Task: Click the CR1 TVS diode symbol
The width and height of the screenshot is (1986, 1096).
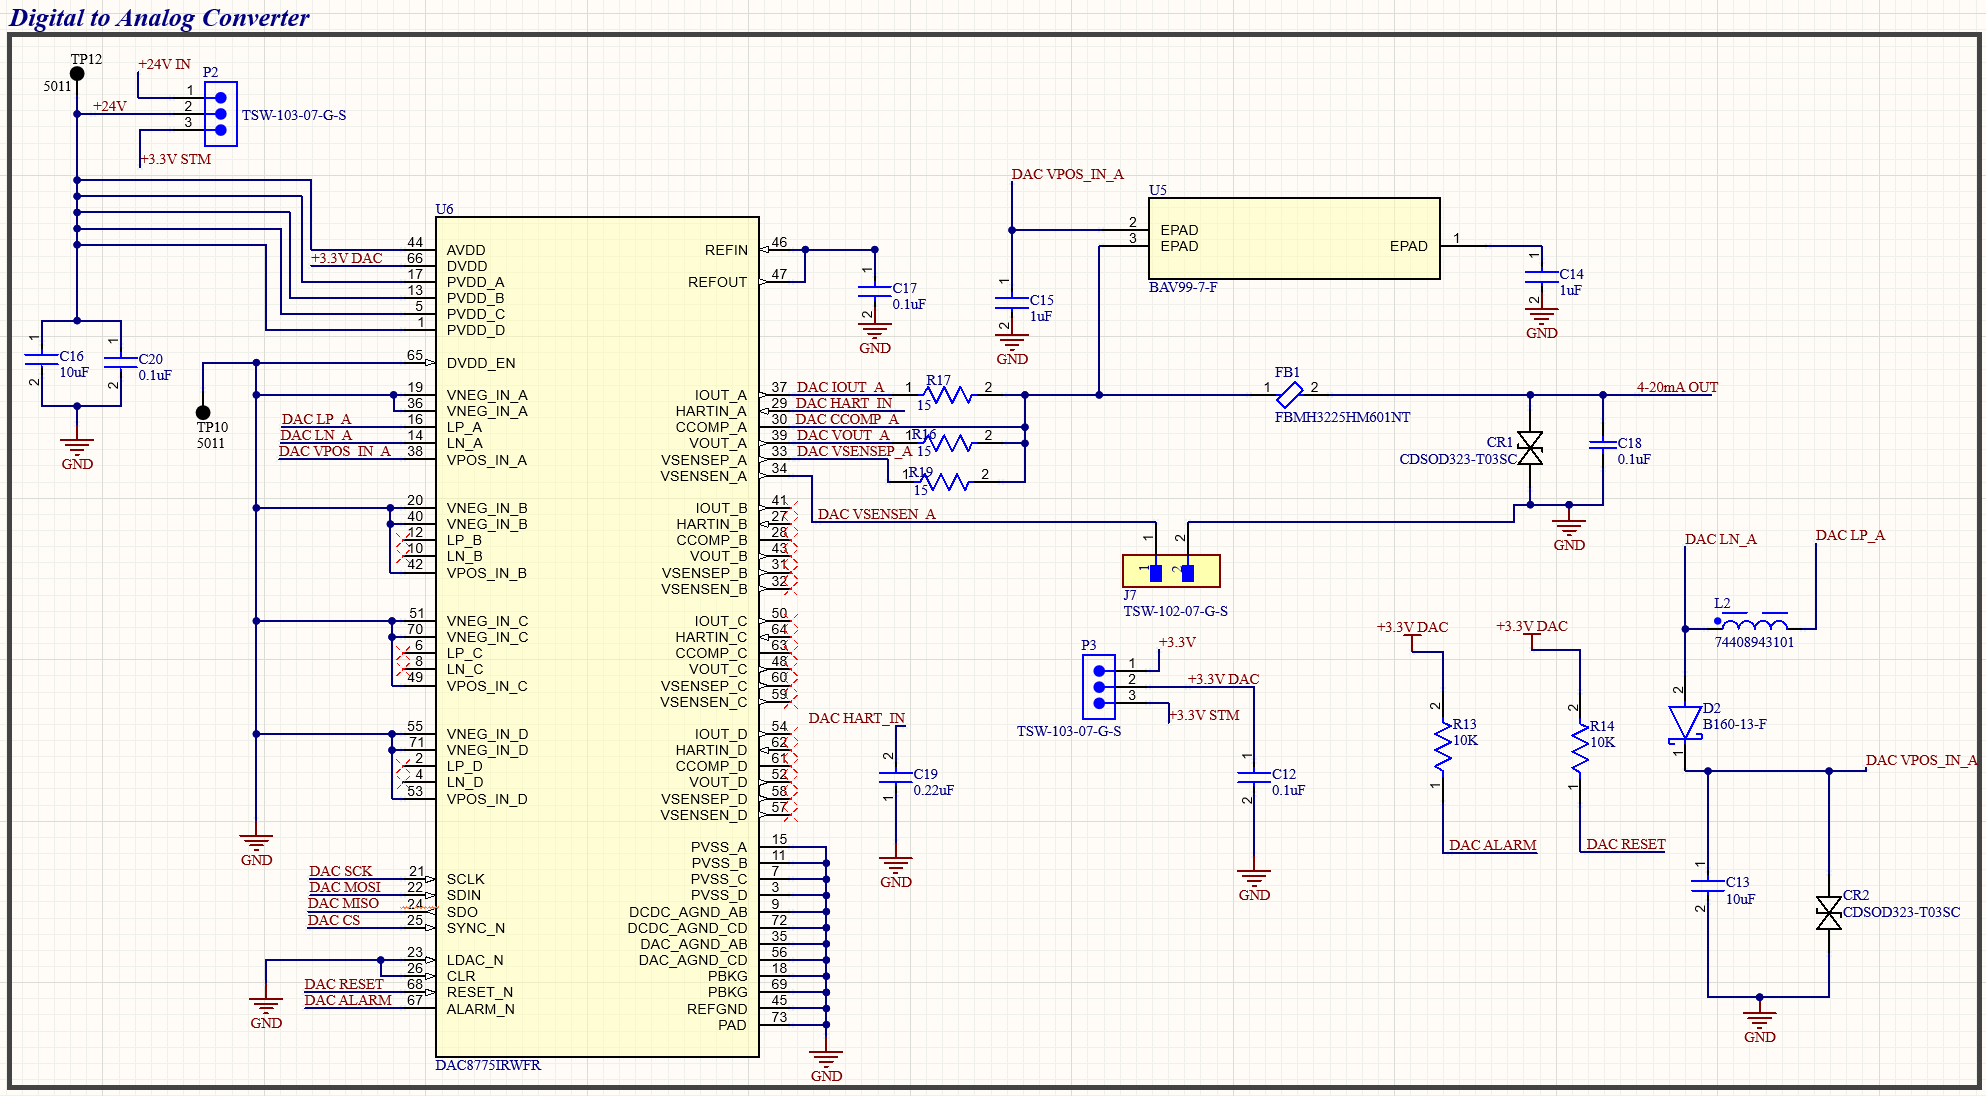Action: click(1530, 448)
